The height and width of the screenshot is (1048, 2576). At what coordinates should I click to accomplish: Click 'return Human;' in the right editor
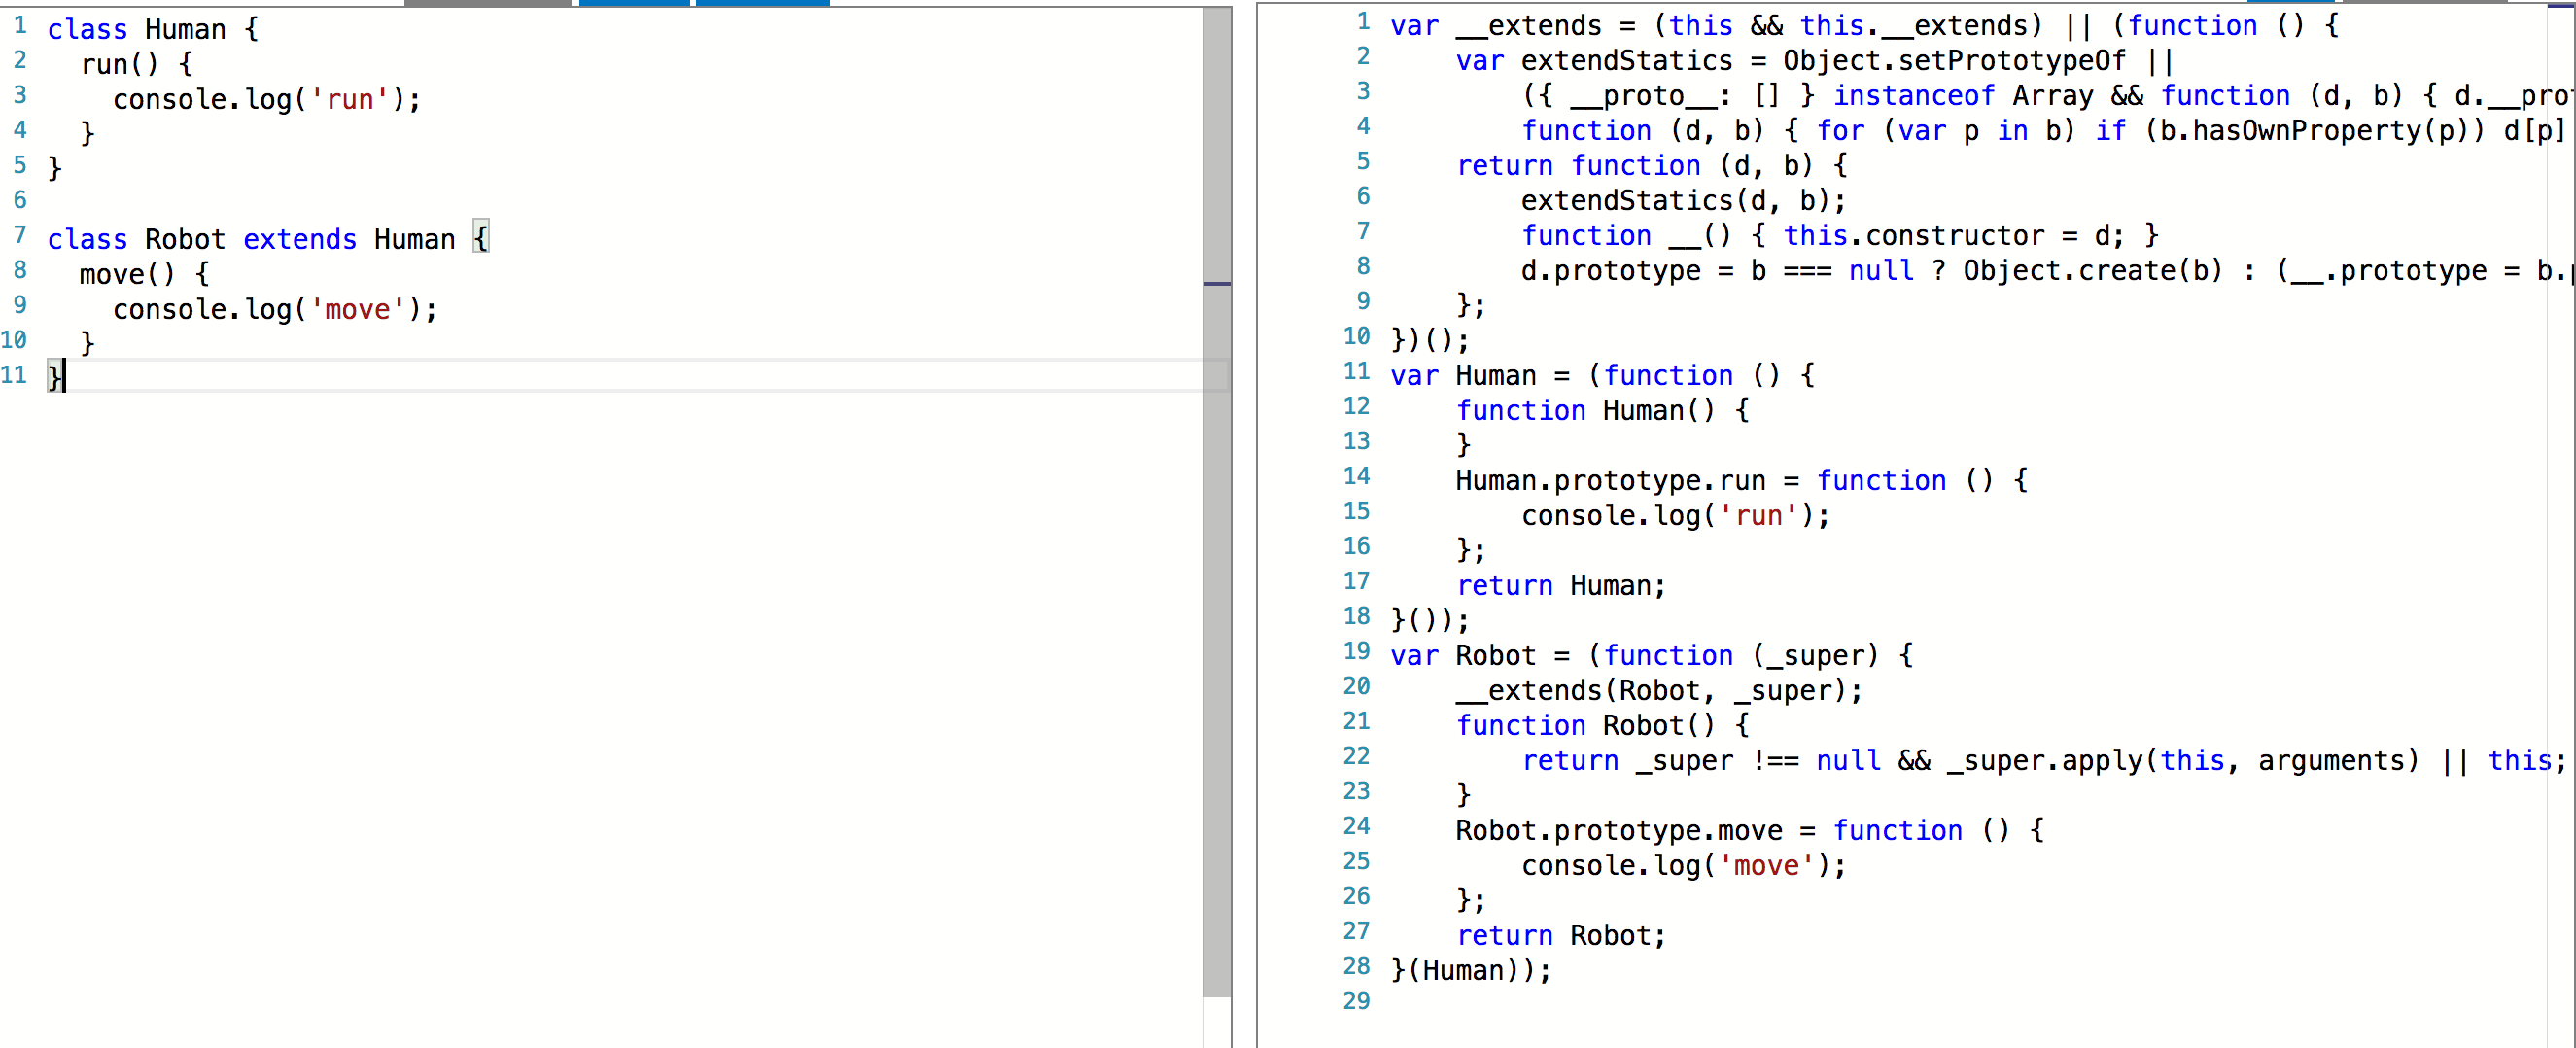[1561, 585]
